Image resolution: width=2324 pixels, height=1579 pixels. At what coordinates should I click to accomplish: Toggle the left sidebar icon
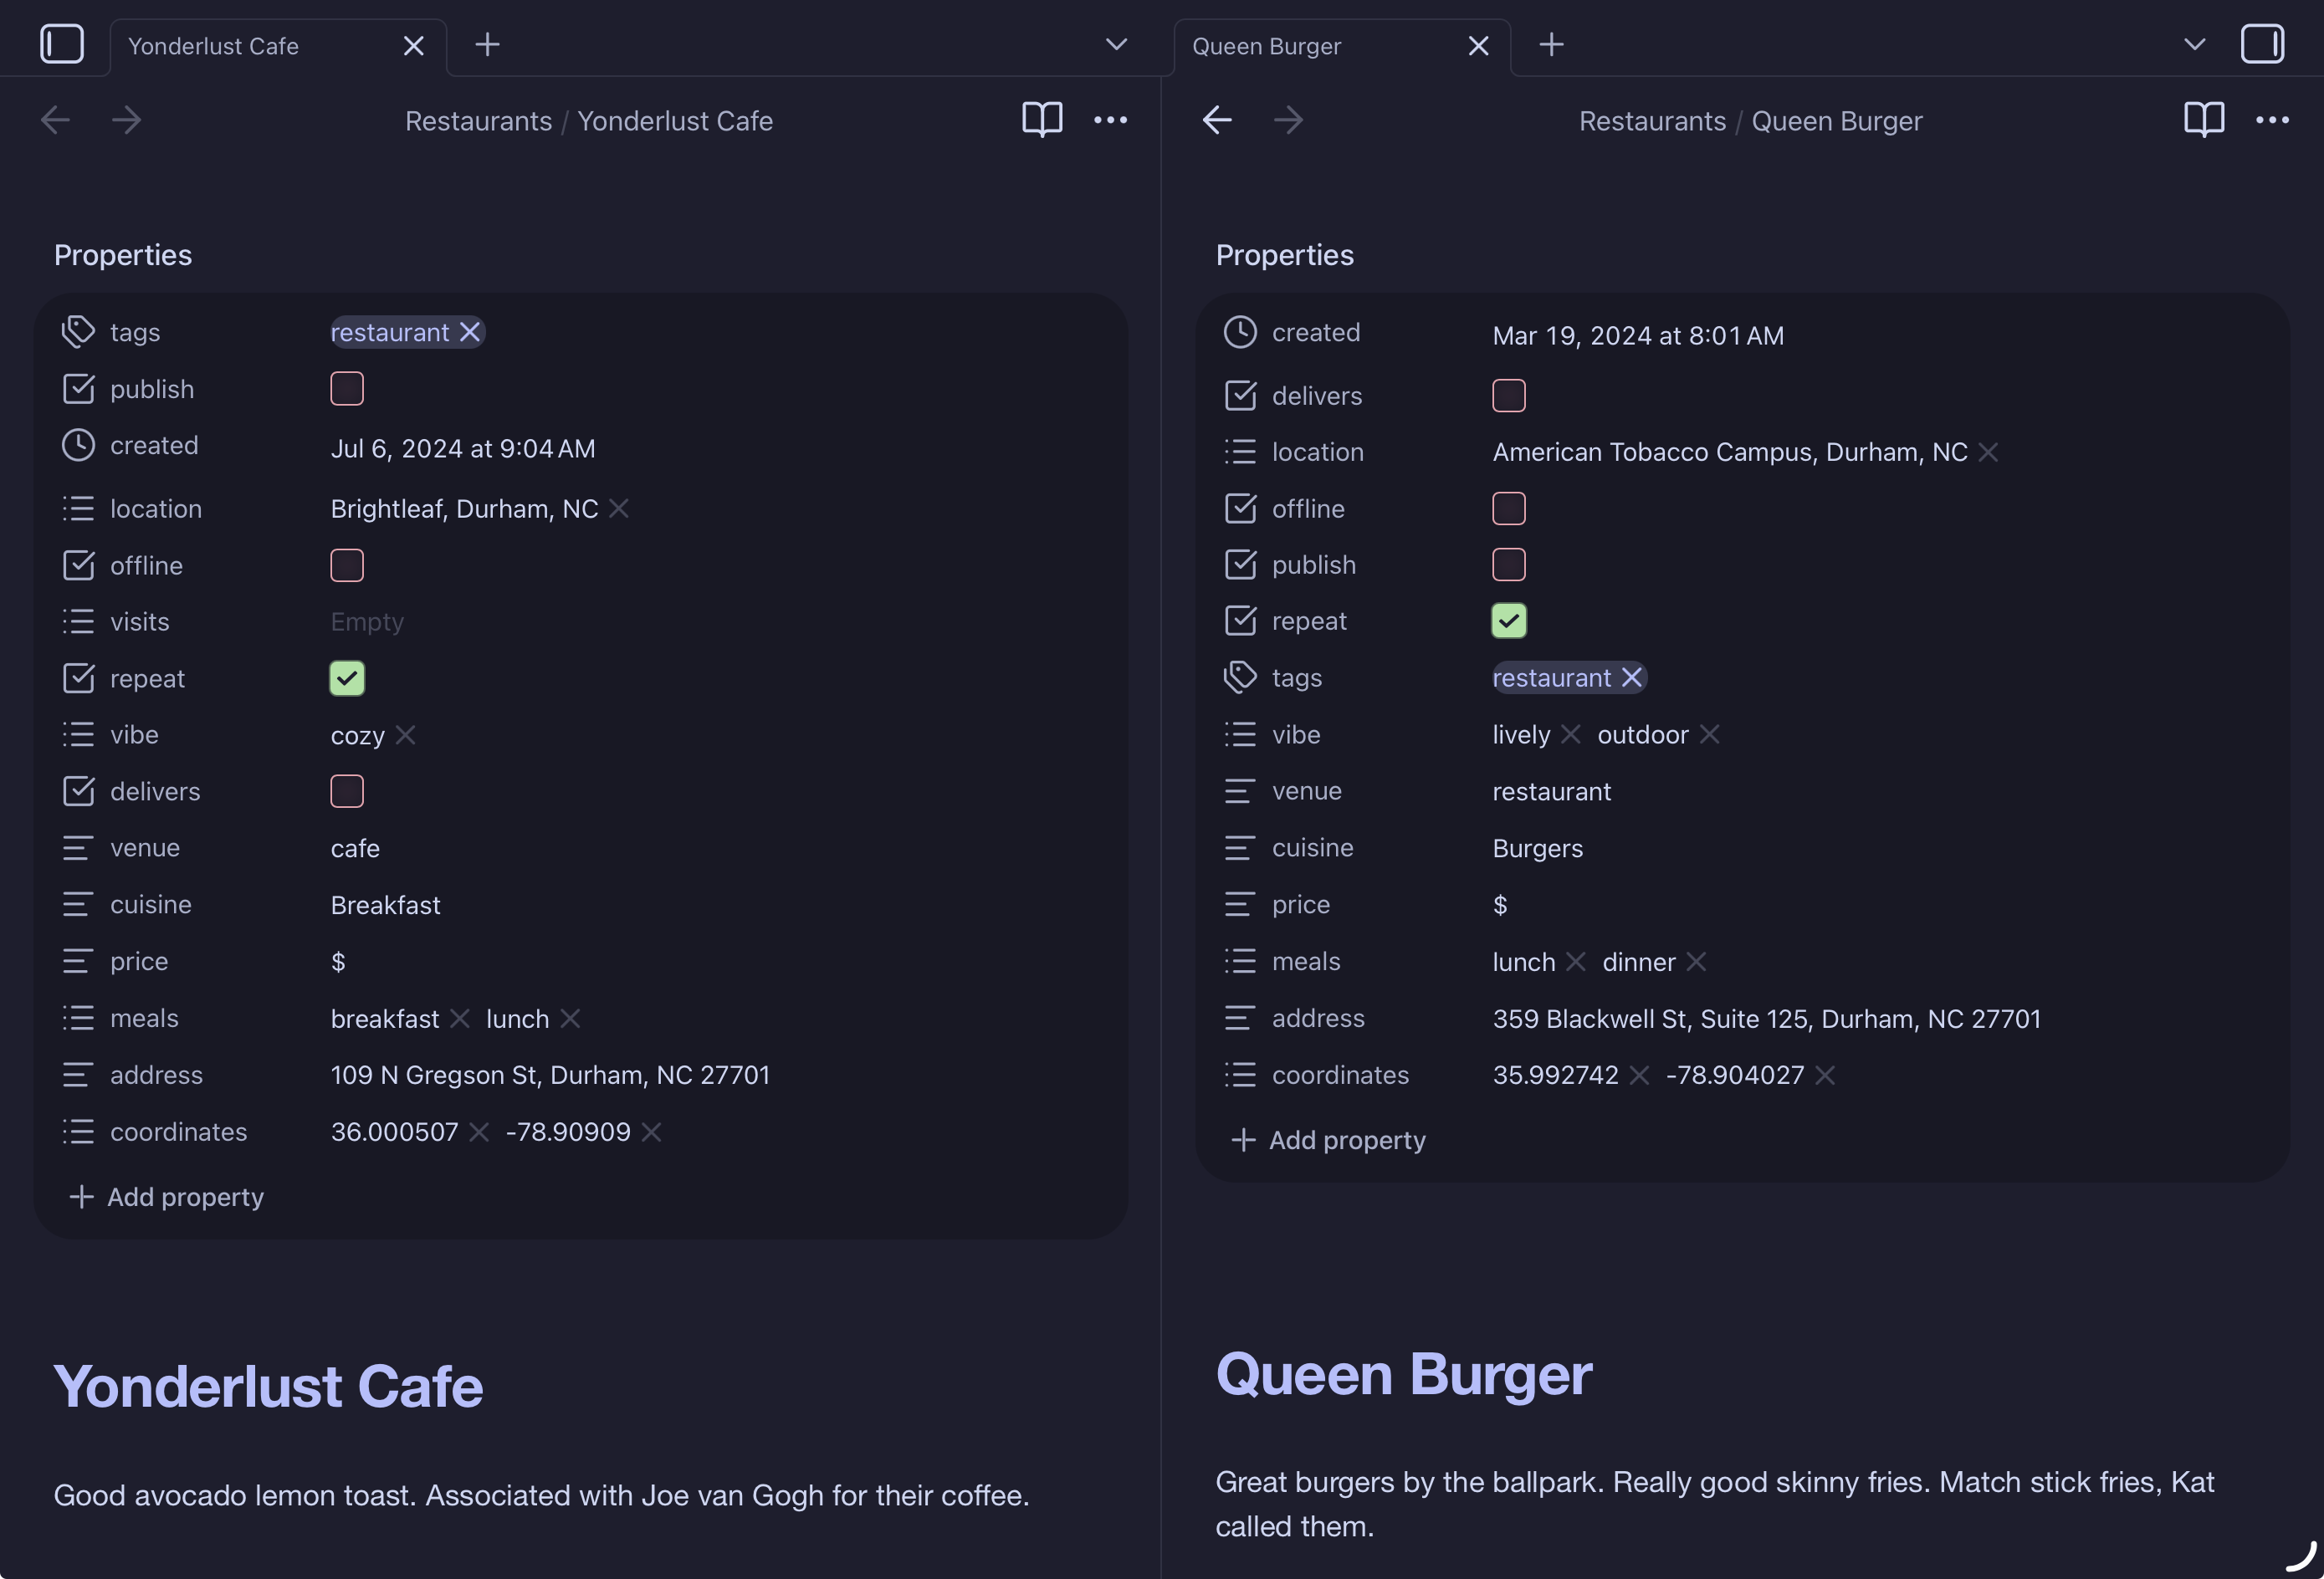(62, 44)
